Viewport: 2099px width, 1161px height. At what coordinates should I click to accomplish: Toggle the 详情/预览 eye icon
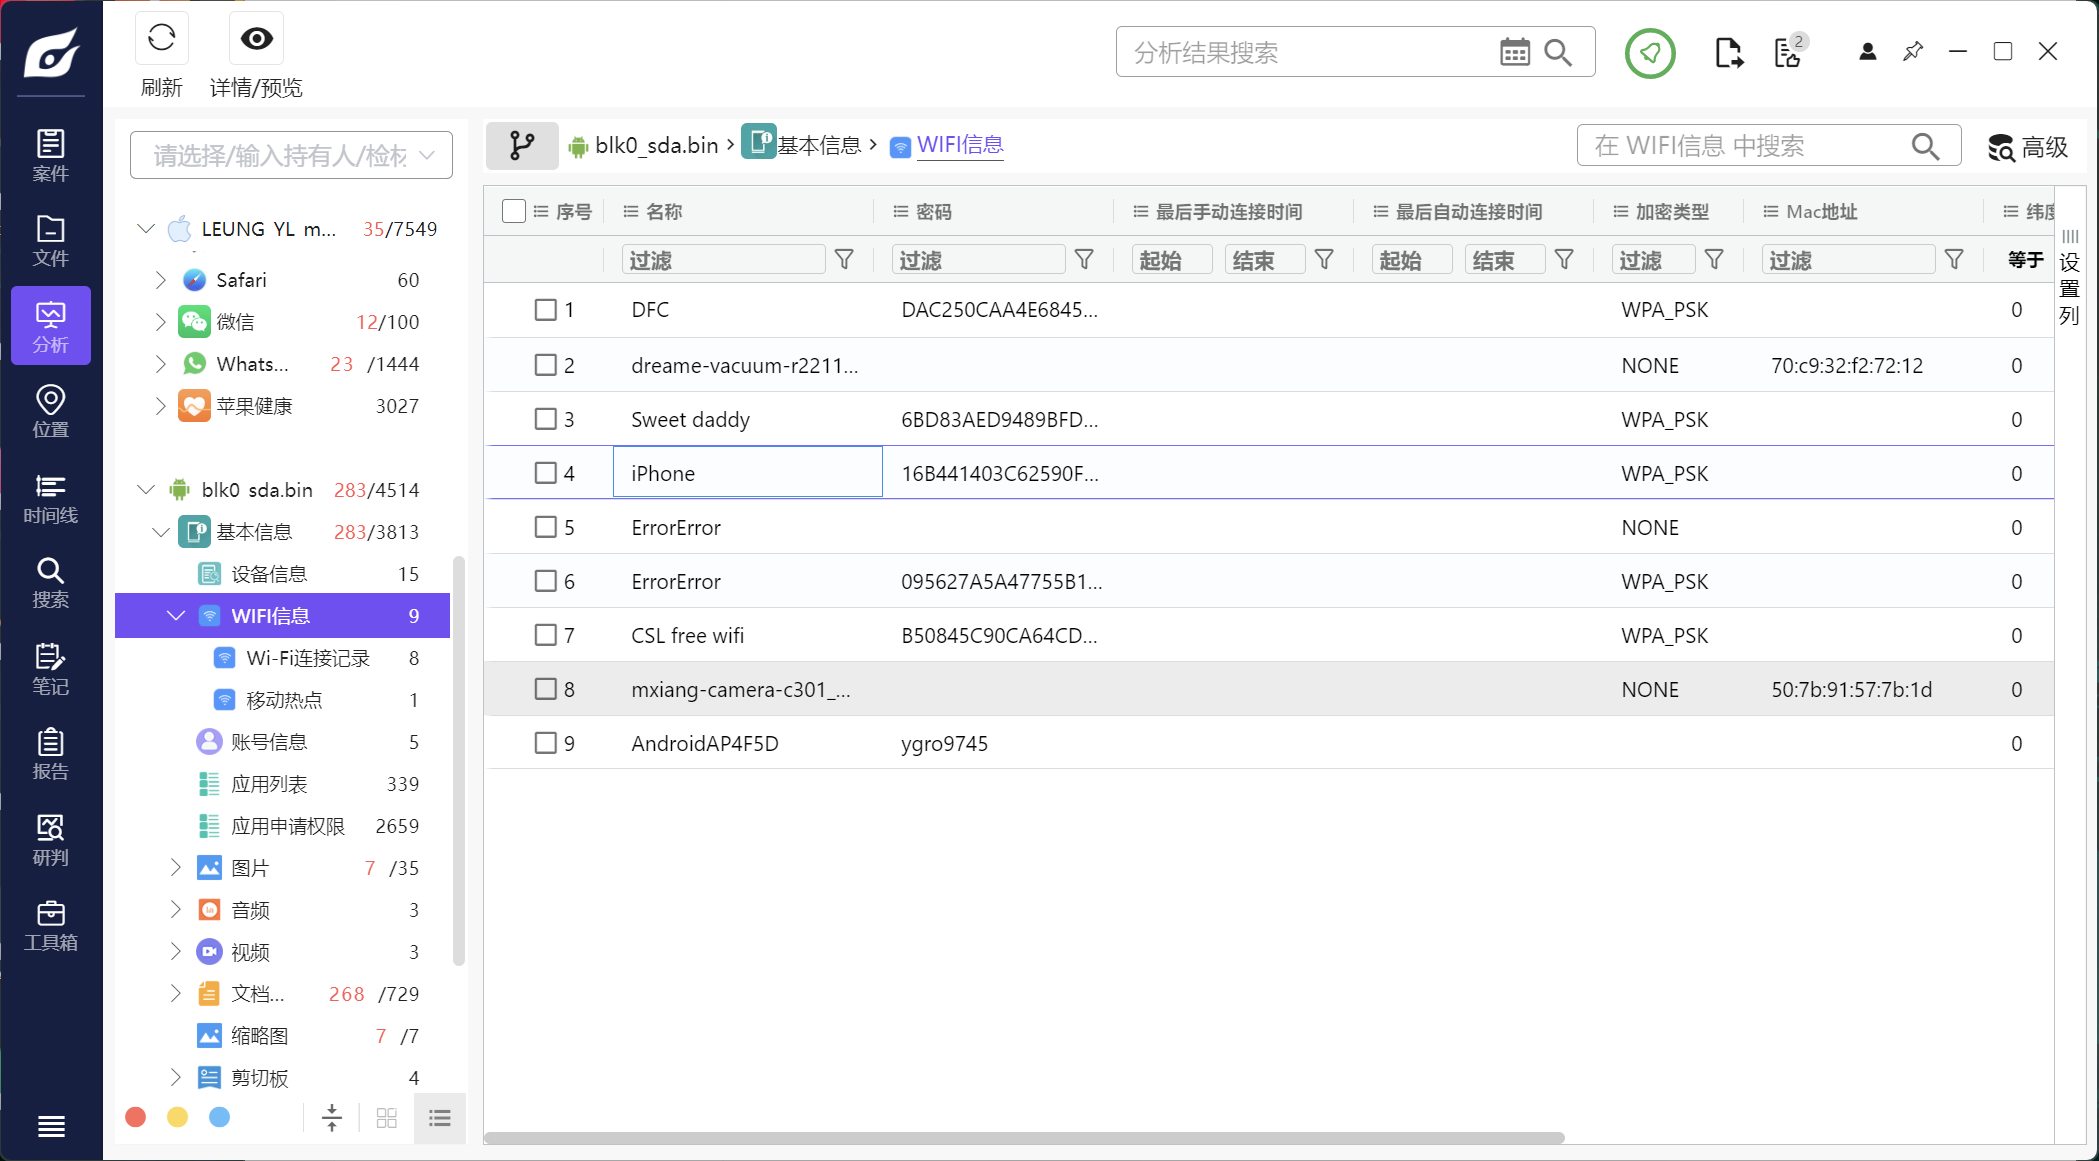pyautogui.click(x=256, y=39)
